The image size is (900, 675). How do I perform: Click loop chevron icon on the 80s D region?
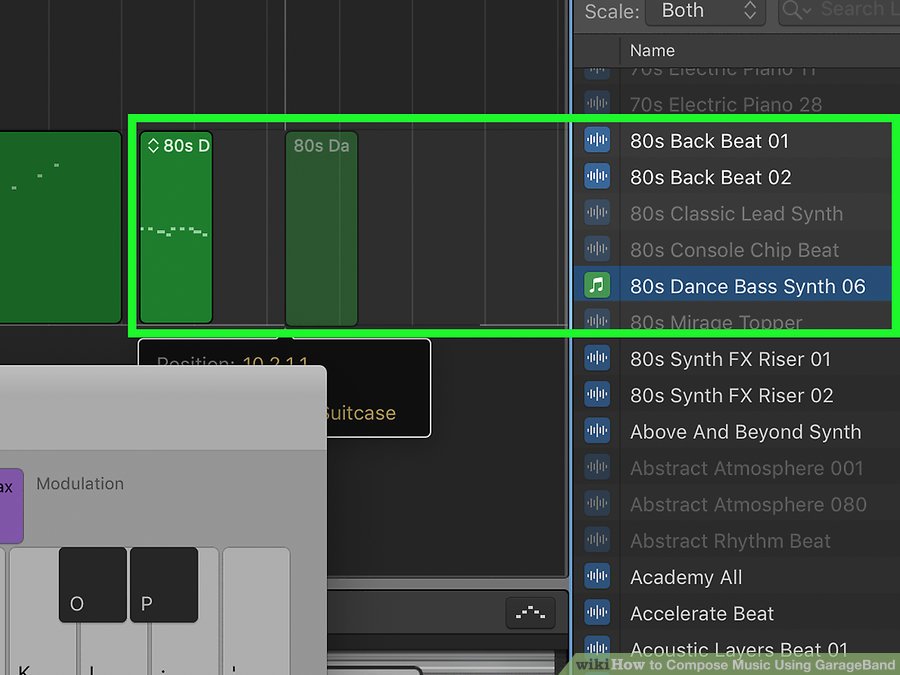153,145
